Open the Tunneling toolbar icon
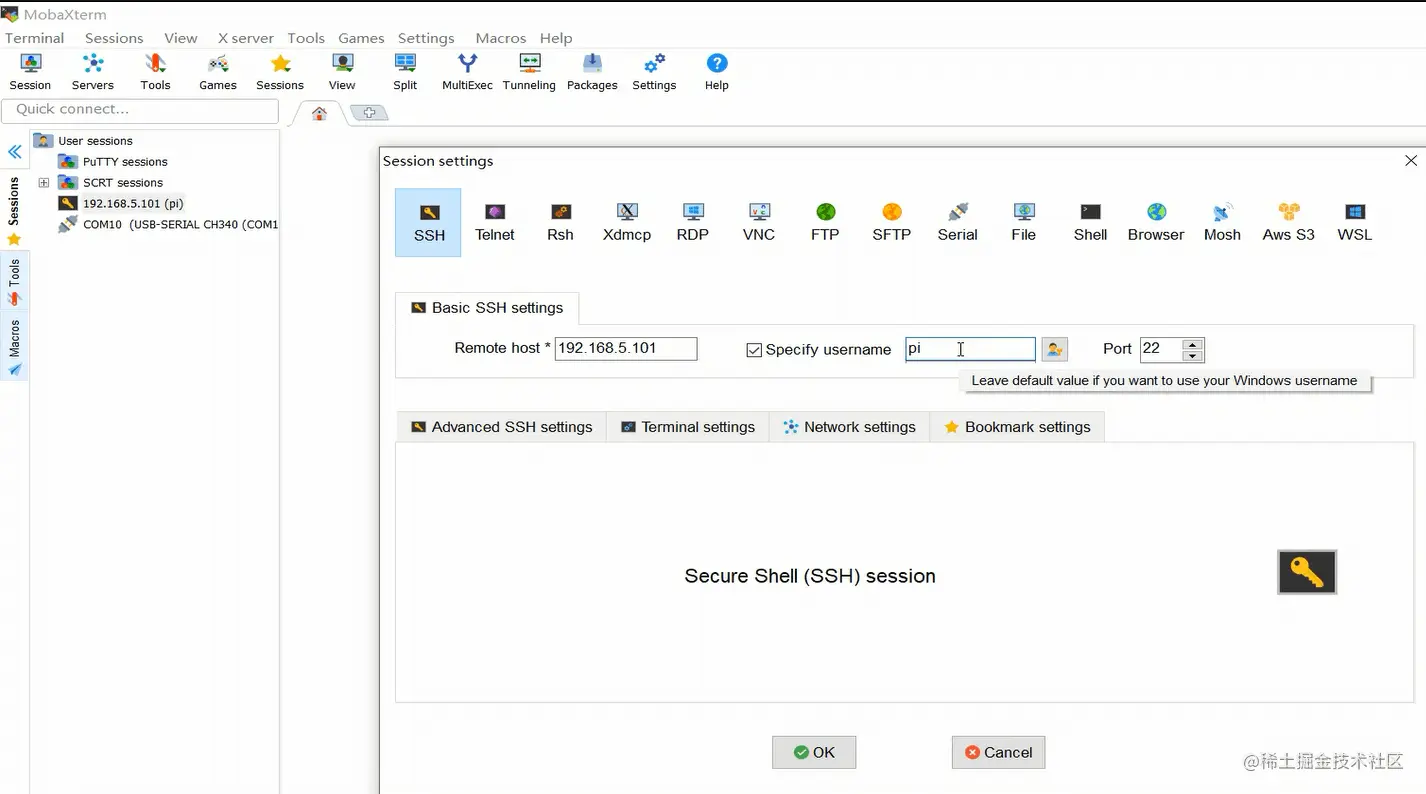Screen dimensions: 1426x794 click(x=529, y=72)
